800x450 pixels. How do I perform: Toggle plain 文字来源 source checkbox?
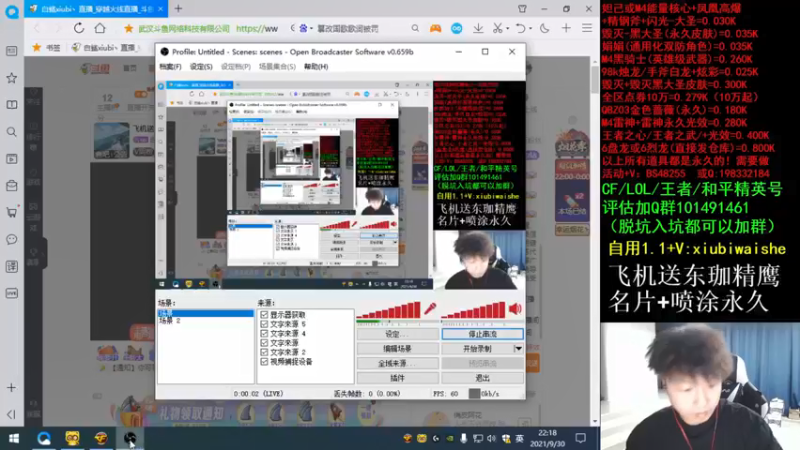pos(264,343)
